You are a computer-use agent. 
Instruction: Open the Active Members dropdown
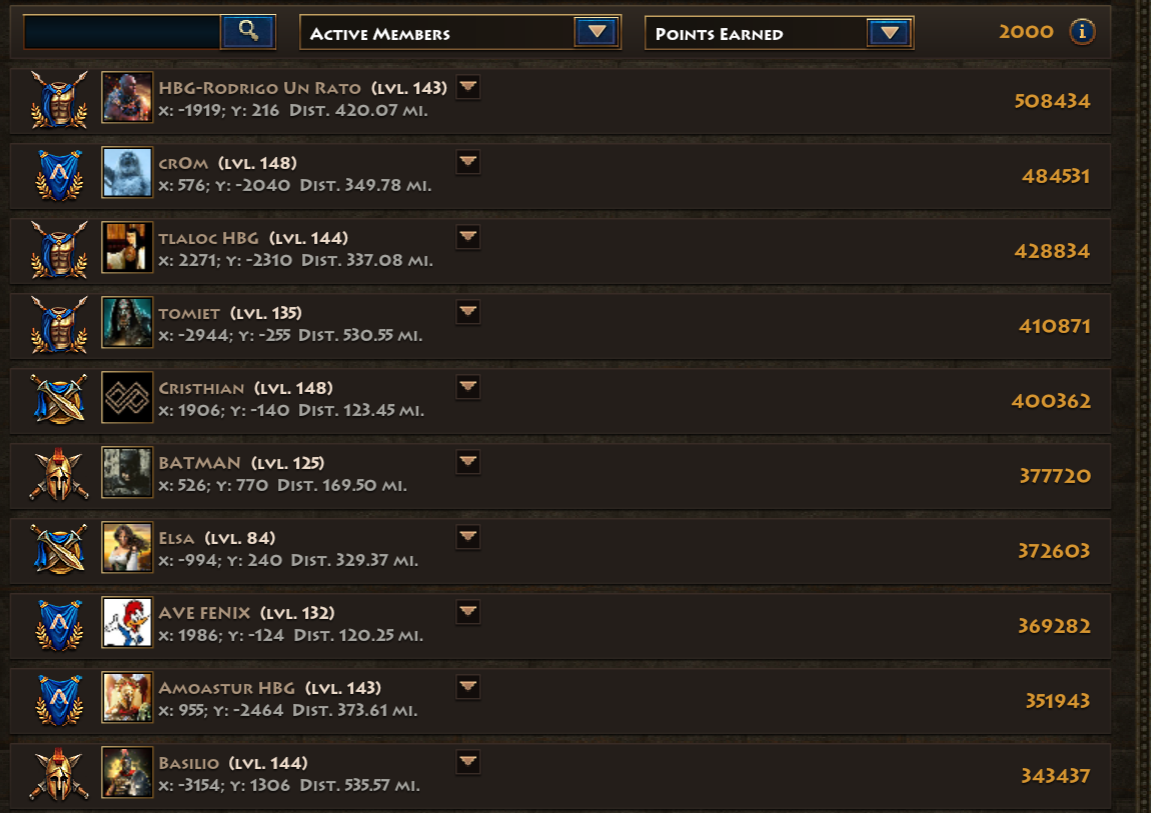[x=460, y=33]
